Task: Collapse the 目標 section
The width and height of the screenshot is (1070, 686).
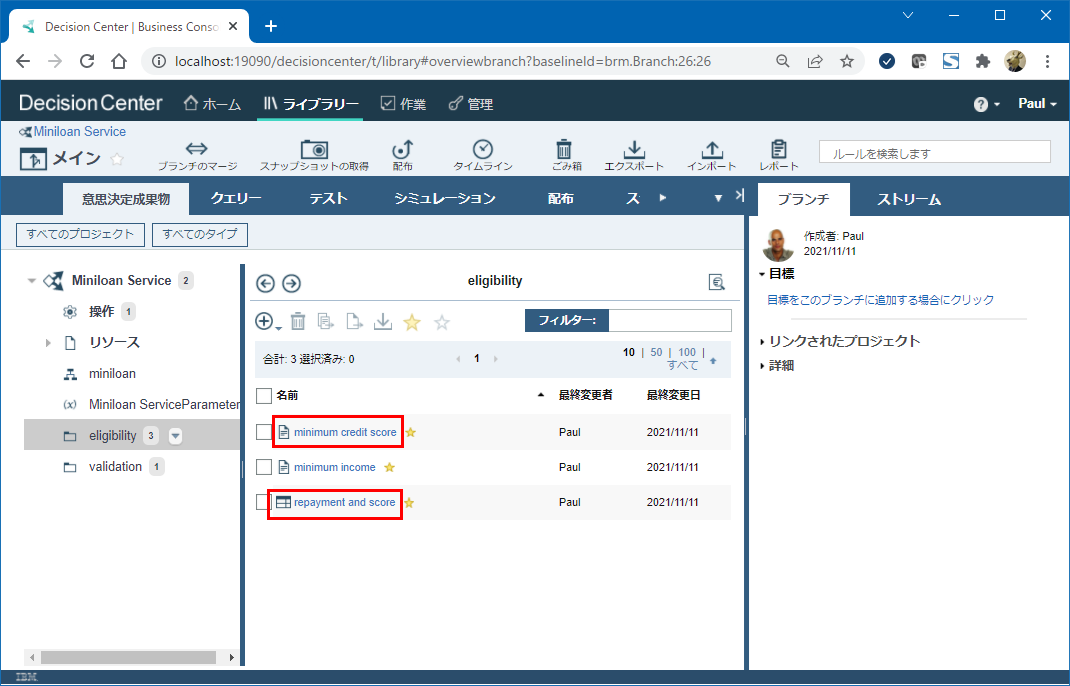Action: 762,274
